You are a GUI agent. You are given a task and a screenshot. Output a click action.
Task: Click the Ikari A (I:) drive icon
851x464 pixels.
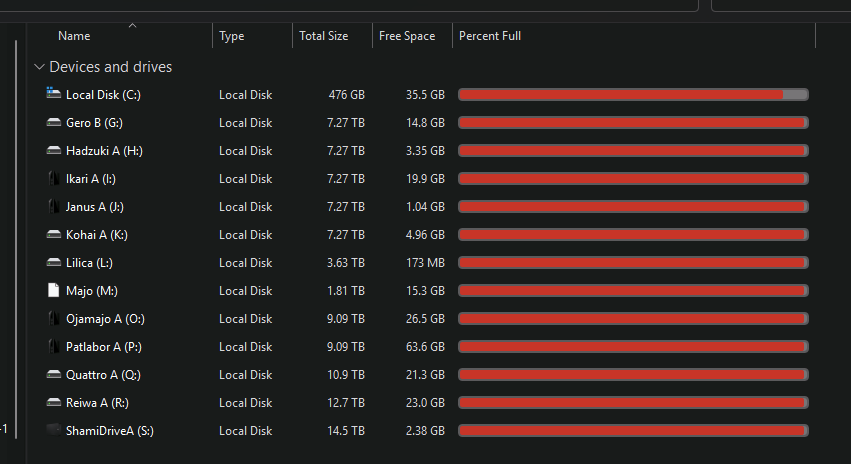click(x=53, y=178)
